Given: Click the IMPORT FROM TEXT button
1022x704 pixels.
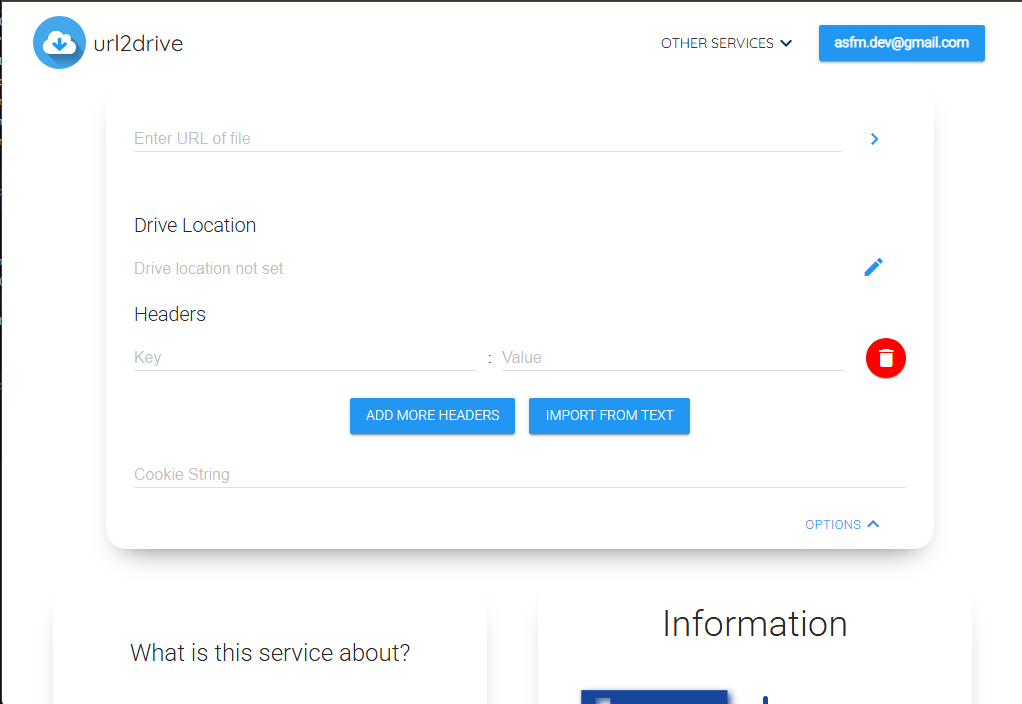Looking at the screenshot, I should [609, 415].
